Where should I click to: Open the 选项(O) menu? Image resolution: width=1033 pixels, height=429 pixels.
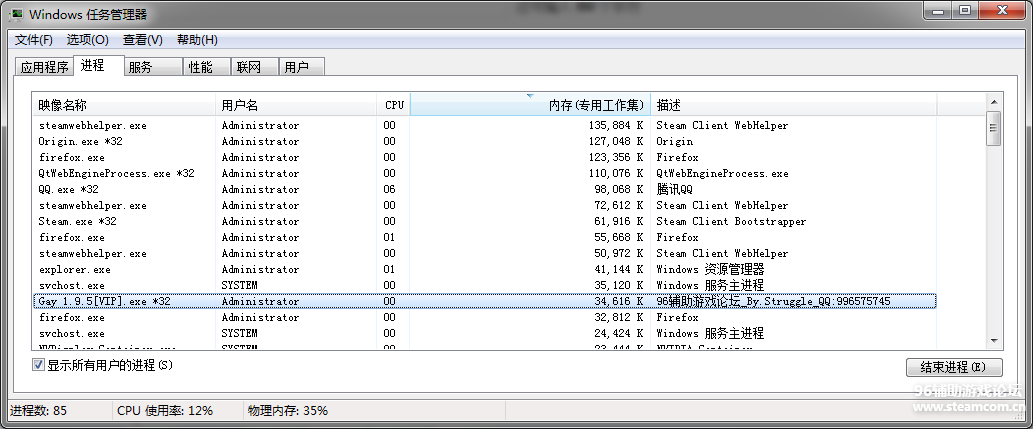click(x=88, y=40)
